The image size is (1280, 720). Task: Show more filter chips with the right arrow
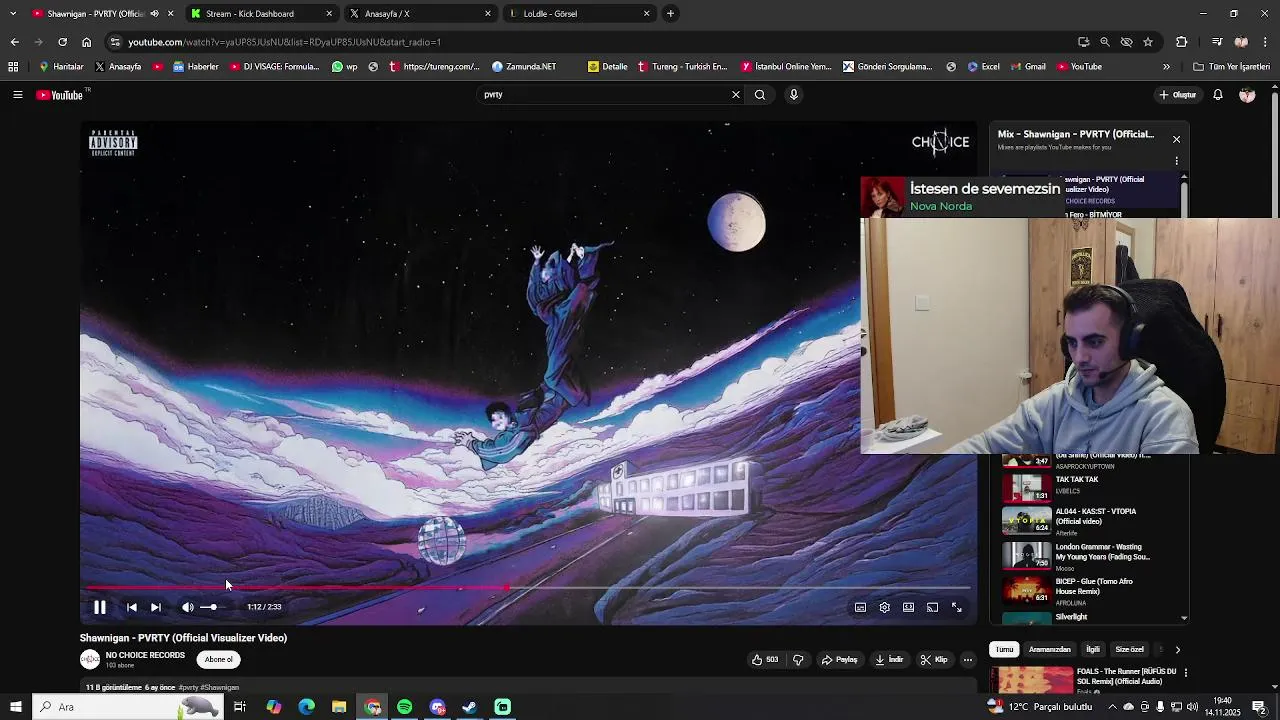pyautogui.click(x=1177, y=650)
